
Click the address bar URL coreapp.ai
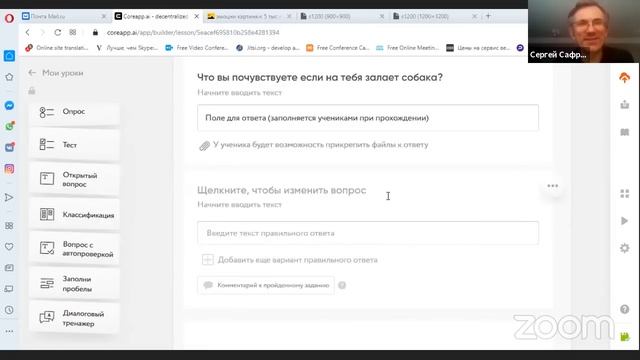point(193,32)
